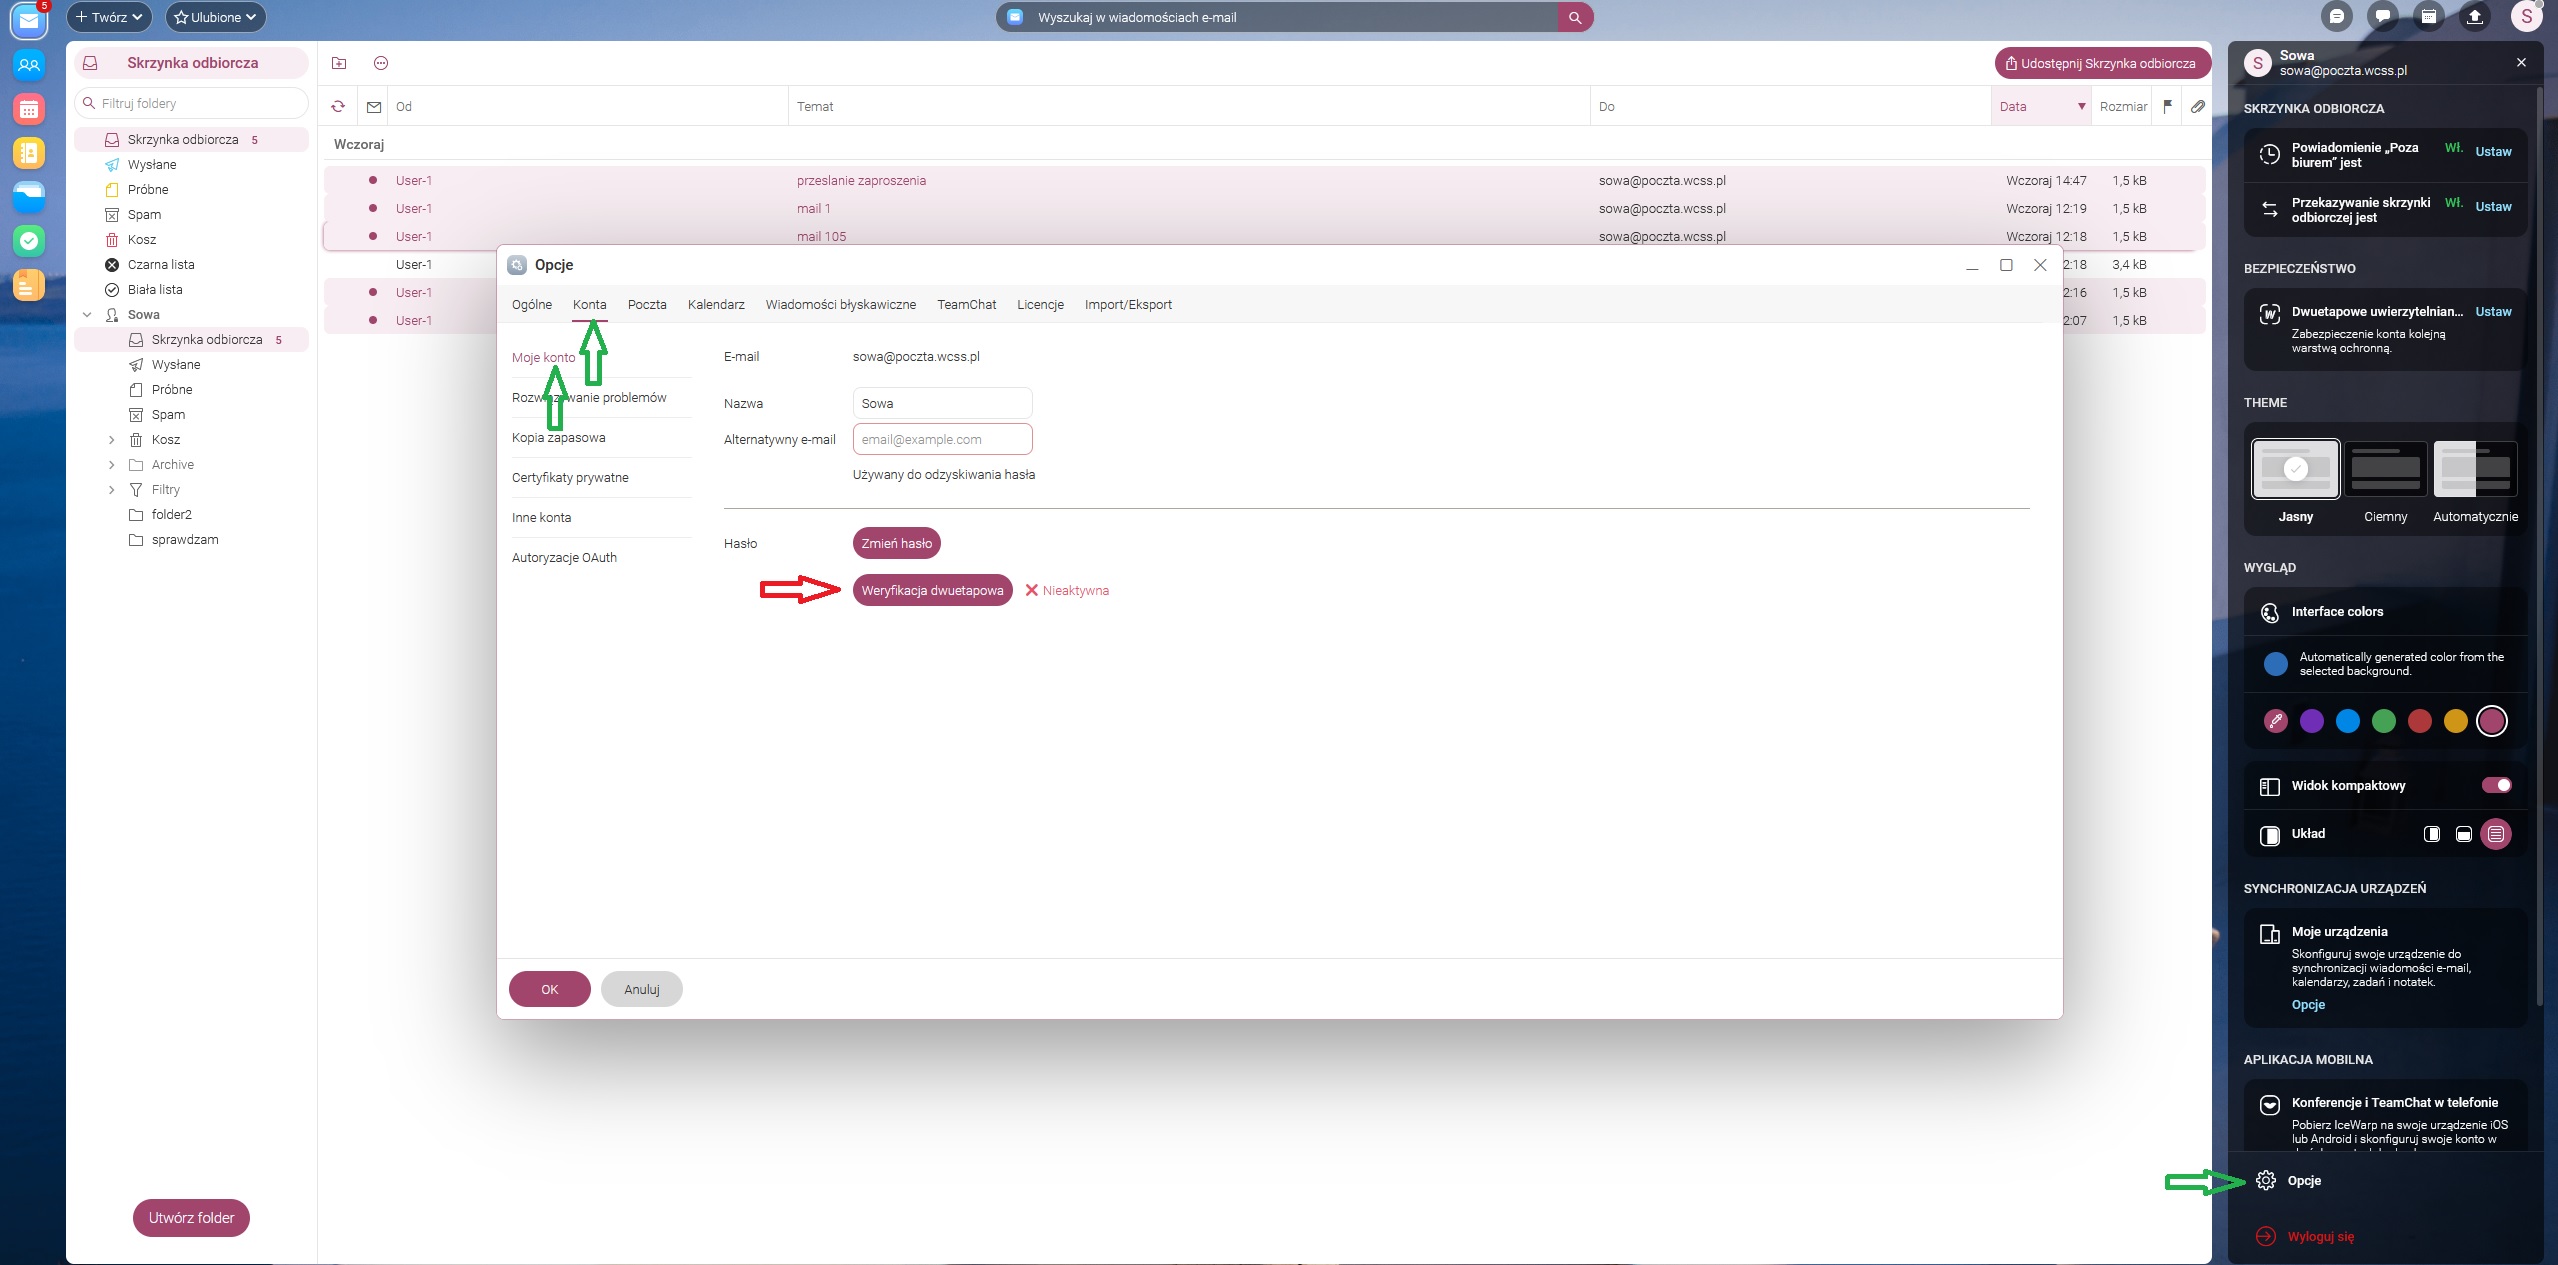Open the Calendar app in the left sidebar

click(29, 109)
